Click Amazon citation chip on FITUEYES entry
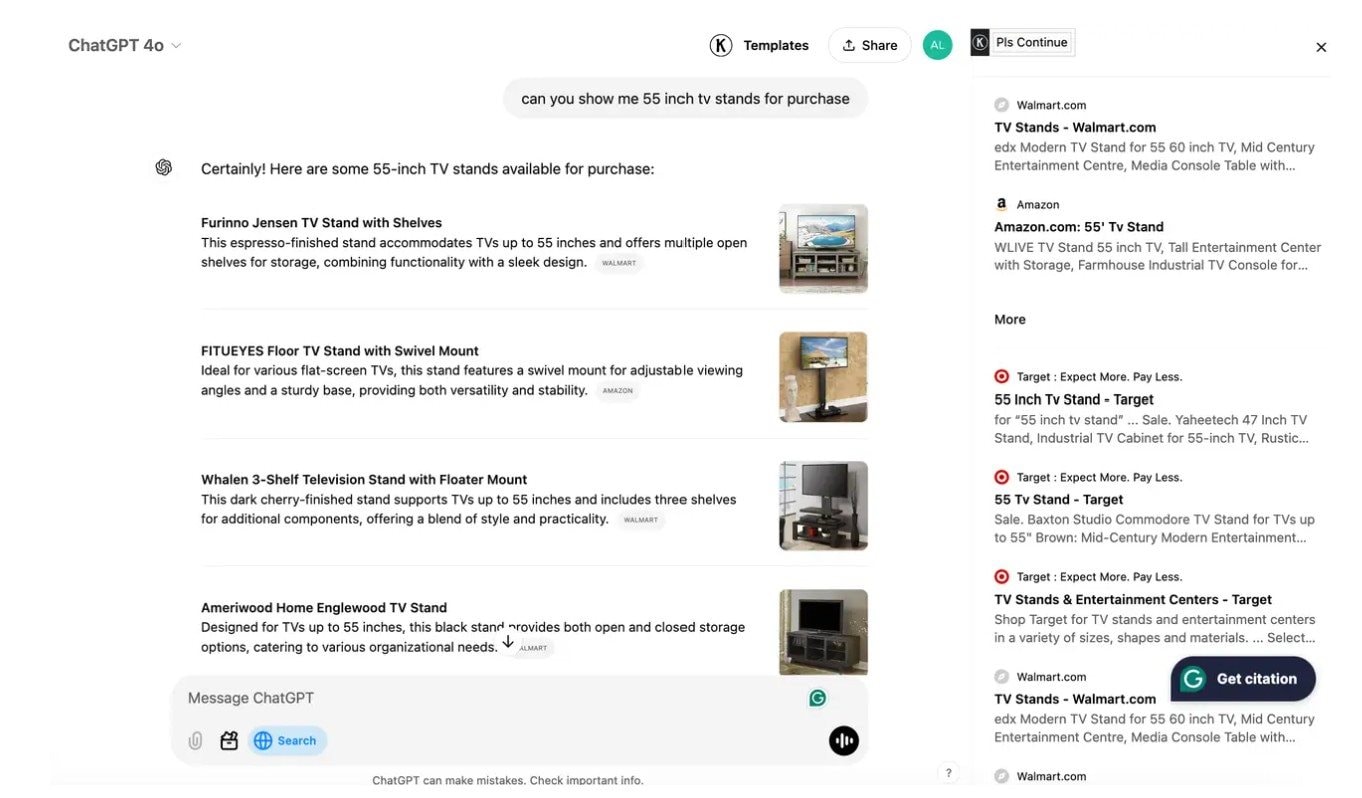Screen dimensions: 1362x798 click(617, 391)
